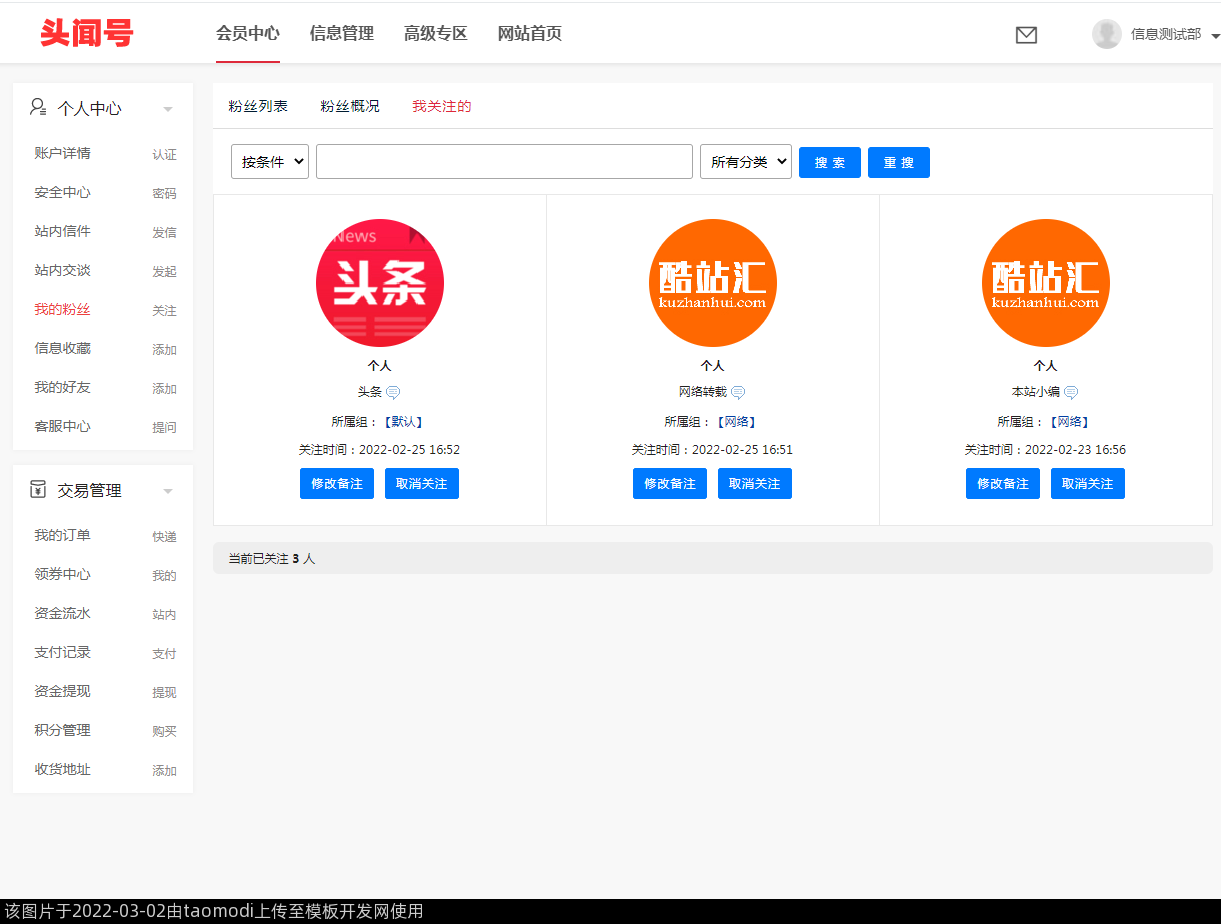Screen dimensions: 1221x924
Task: Click the user avatar icon in header
Action: pos(1106,34)
